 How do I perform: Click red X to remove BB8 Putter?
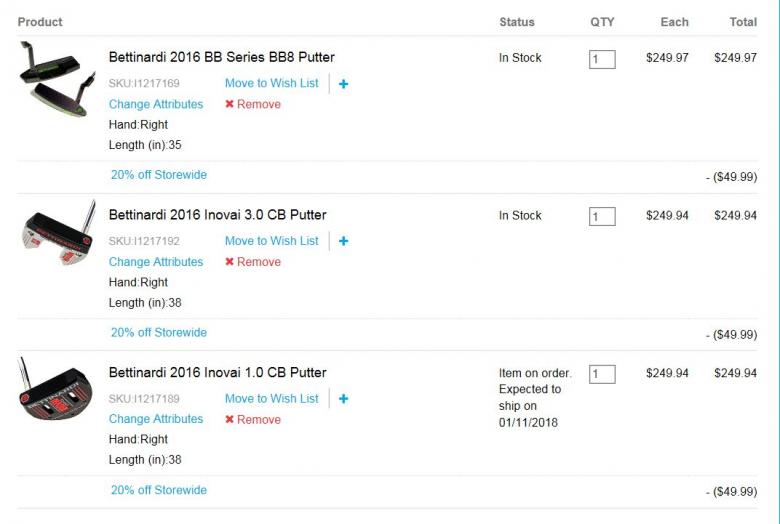click(x=230, y=104)
